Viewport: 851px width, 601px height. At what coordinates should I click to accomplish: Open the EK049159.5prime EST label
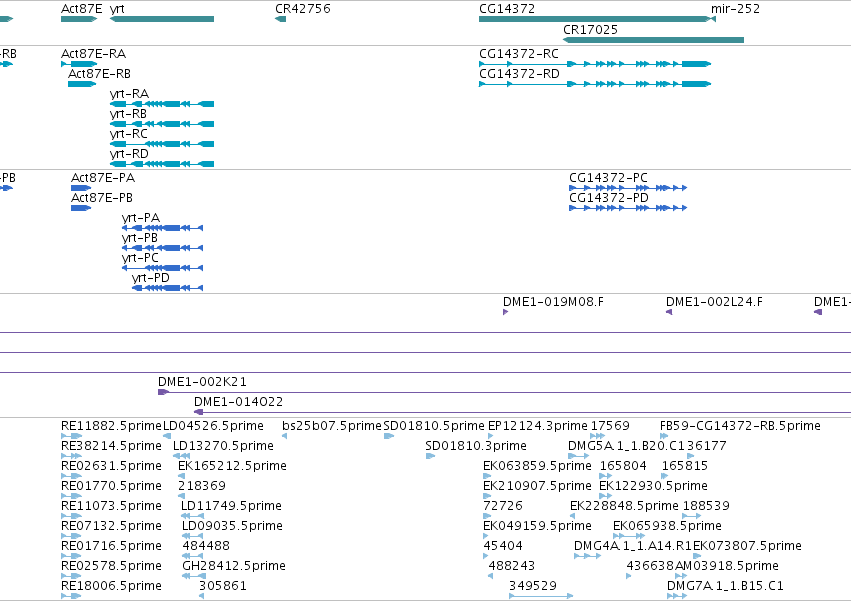pos(537,527)
